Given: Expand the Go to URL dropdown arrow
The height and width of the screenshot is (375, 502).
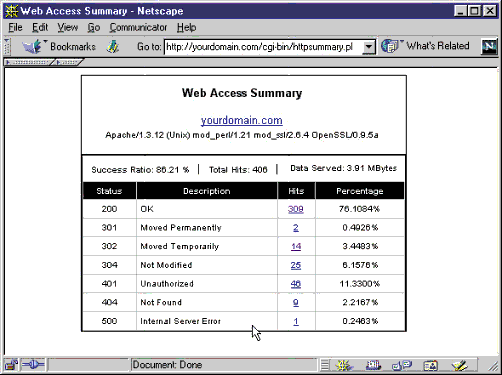Looking at the screenshot, I should 369,47.
